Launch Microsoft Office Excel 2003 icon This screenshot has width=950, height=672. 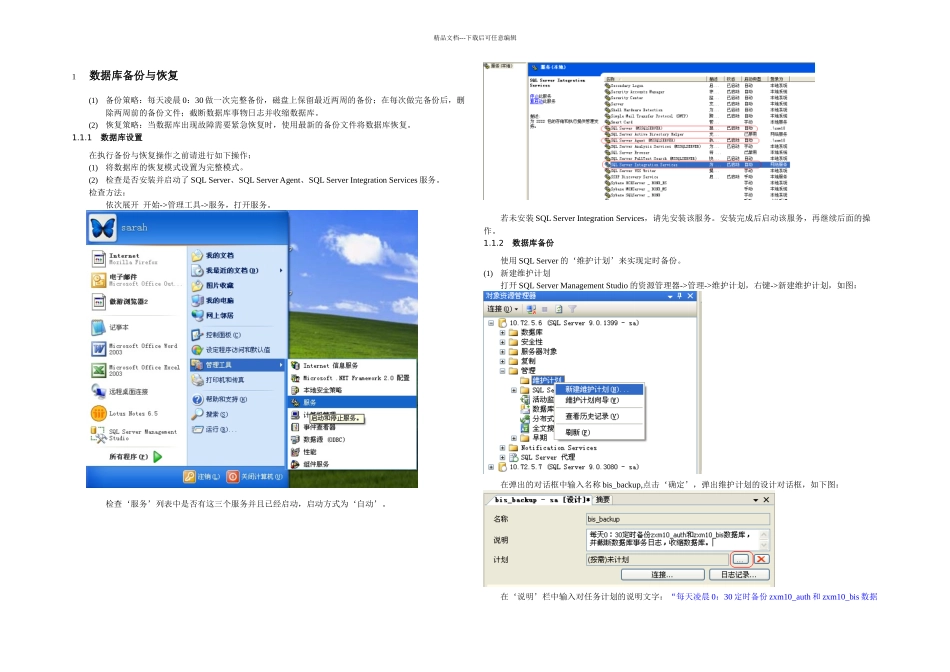[x=99, y=370]
